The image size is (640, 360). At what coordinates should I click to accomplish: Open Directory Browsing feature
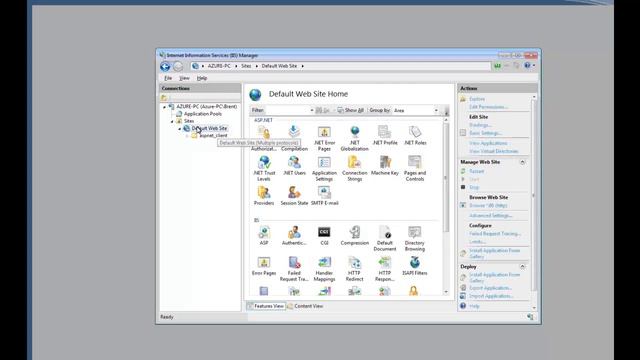(415, 238)
